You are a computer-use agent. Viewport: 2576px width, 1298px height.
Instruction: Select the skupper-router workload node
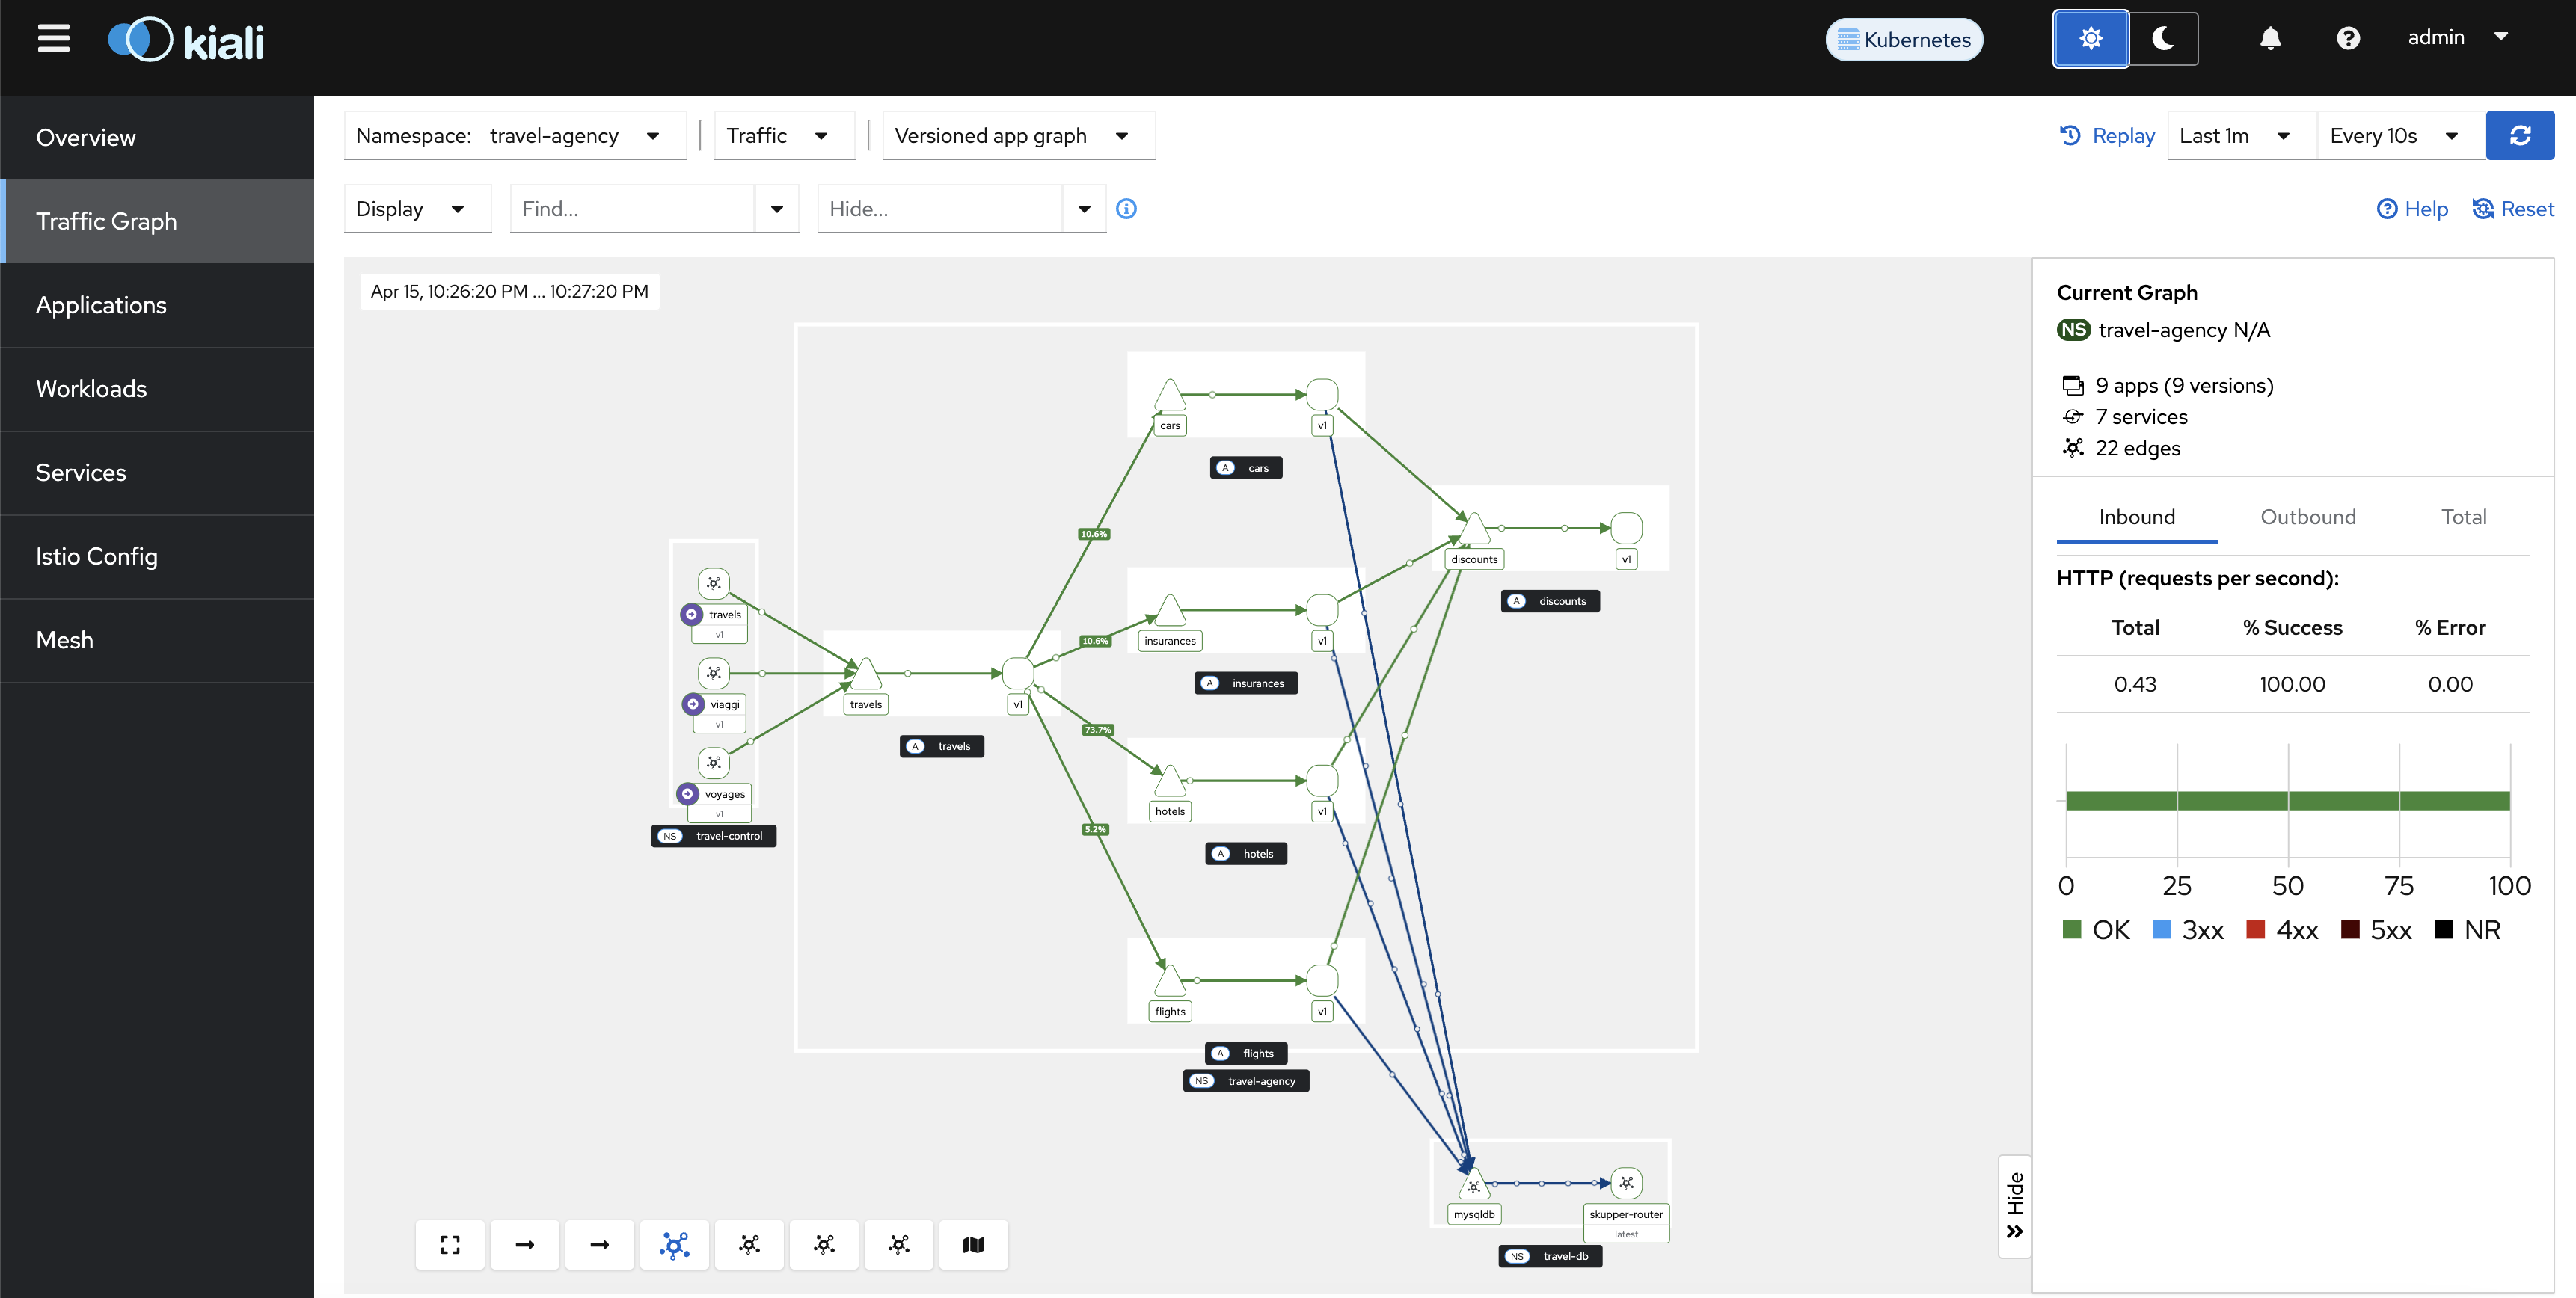pos(1626,1183)
